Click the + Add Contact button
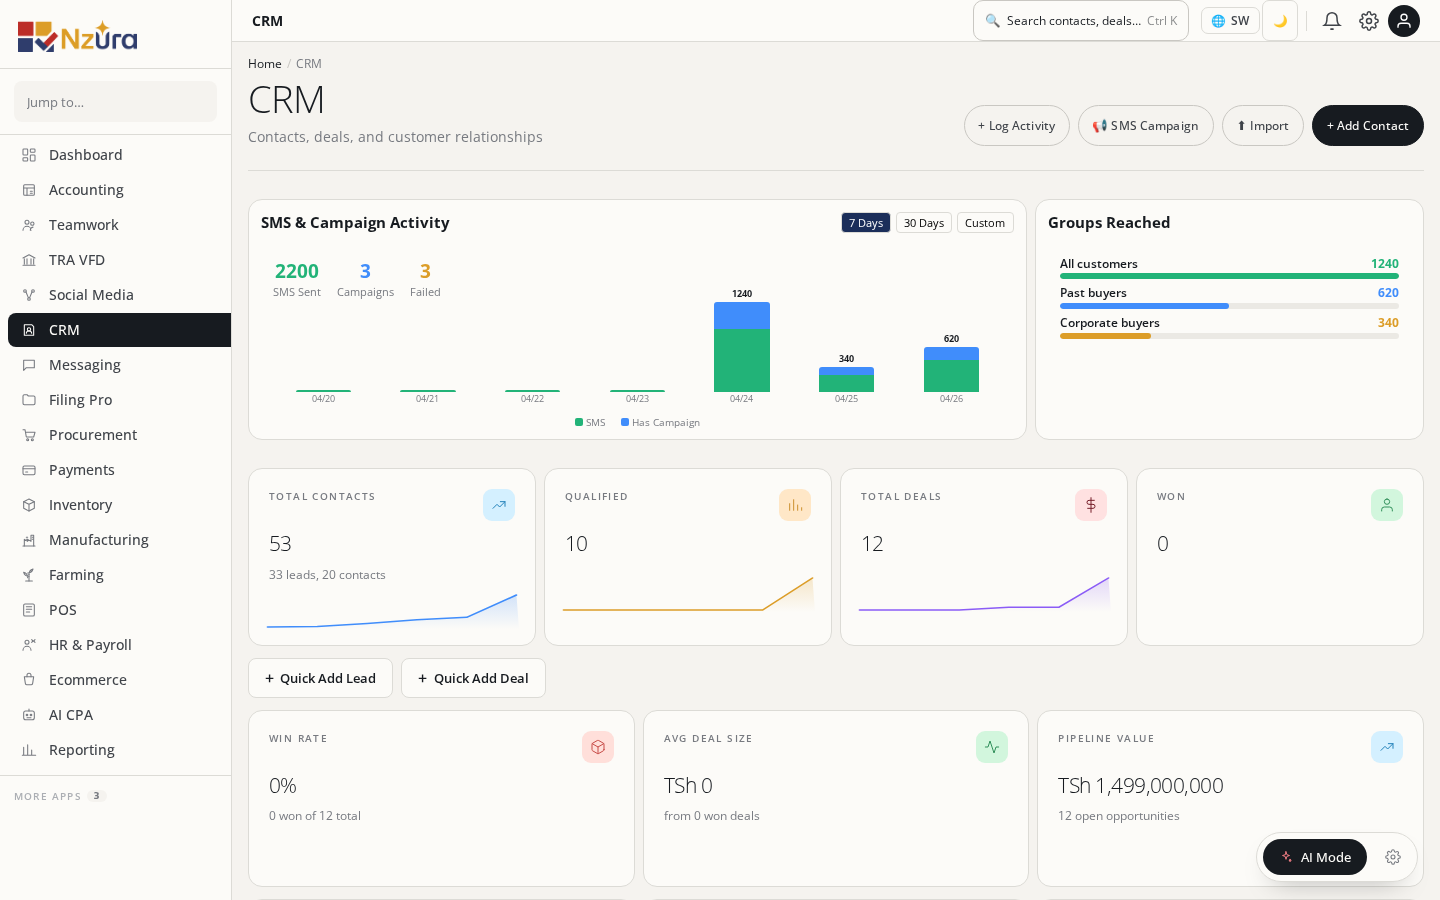Viewport: 1440px width, 900px height. 1367,125
